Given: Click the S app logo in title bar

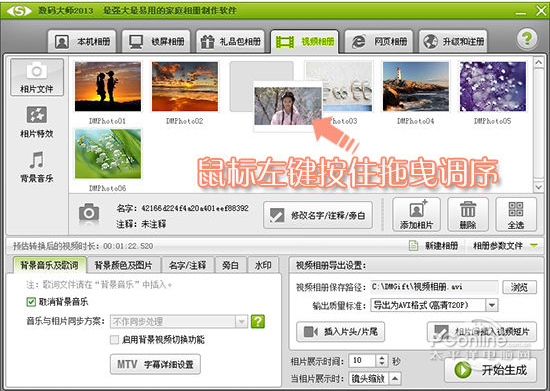Looking at the screenshot, I should 19,11.
